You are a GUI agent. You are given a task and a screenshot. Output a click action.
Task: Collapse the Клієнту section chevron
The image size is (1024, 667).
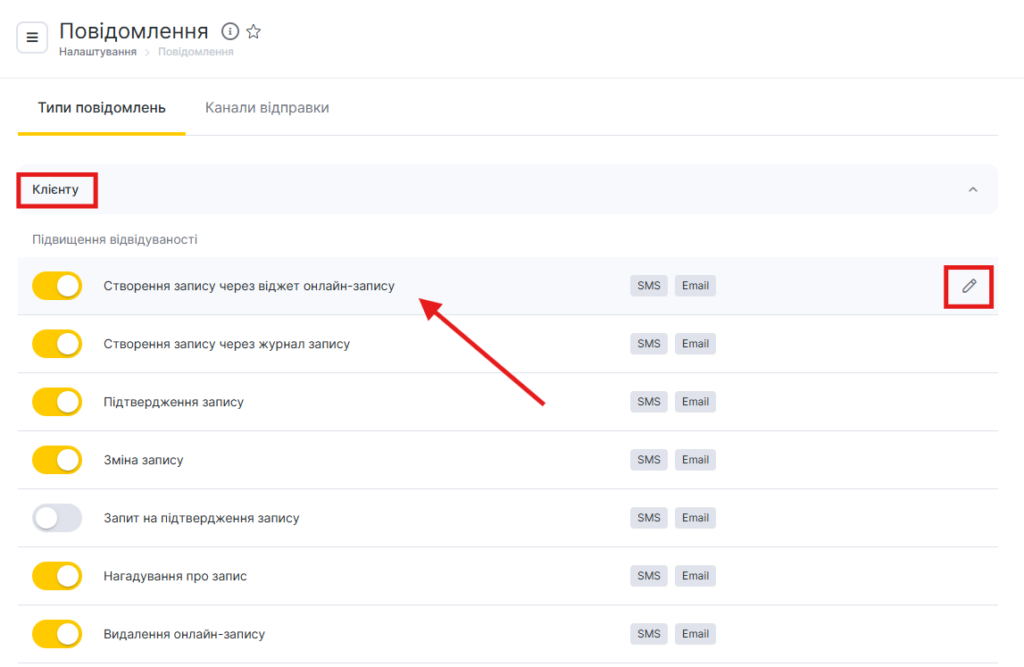pos(972,189)
